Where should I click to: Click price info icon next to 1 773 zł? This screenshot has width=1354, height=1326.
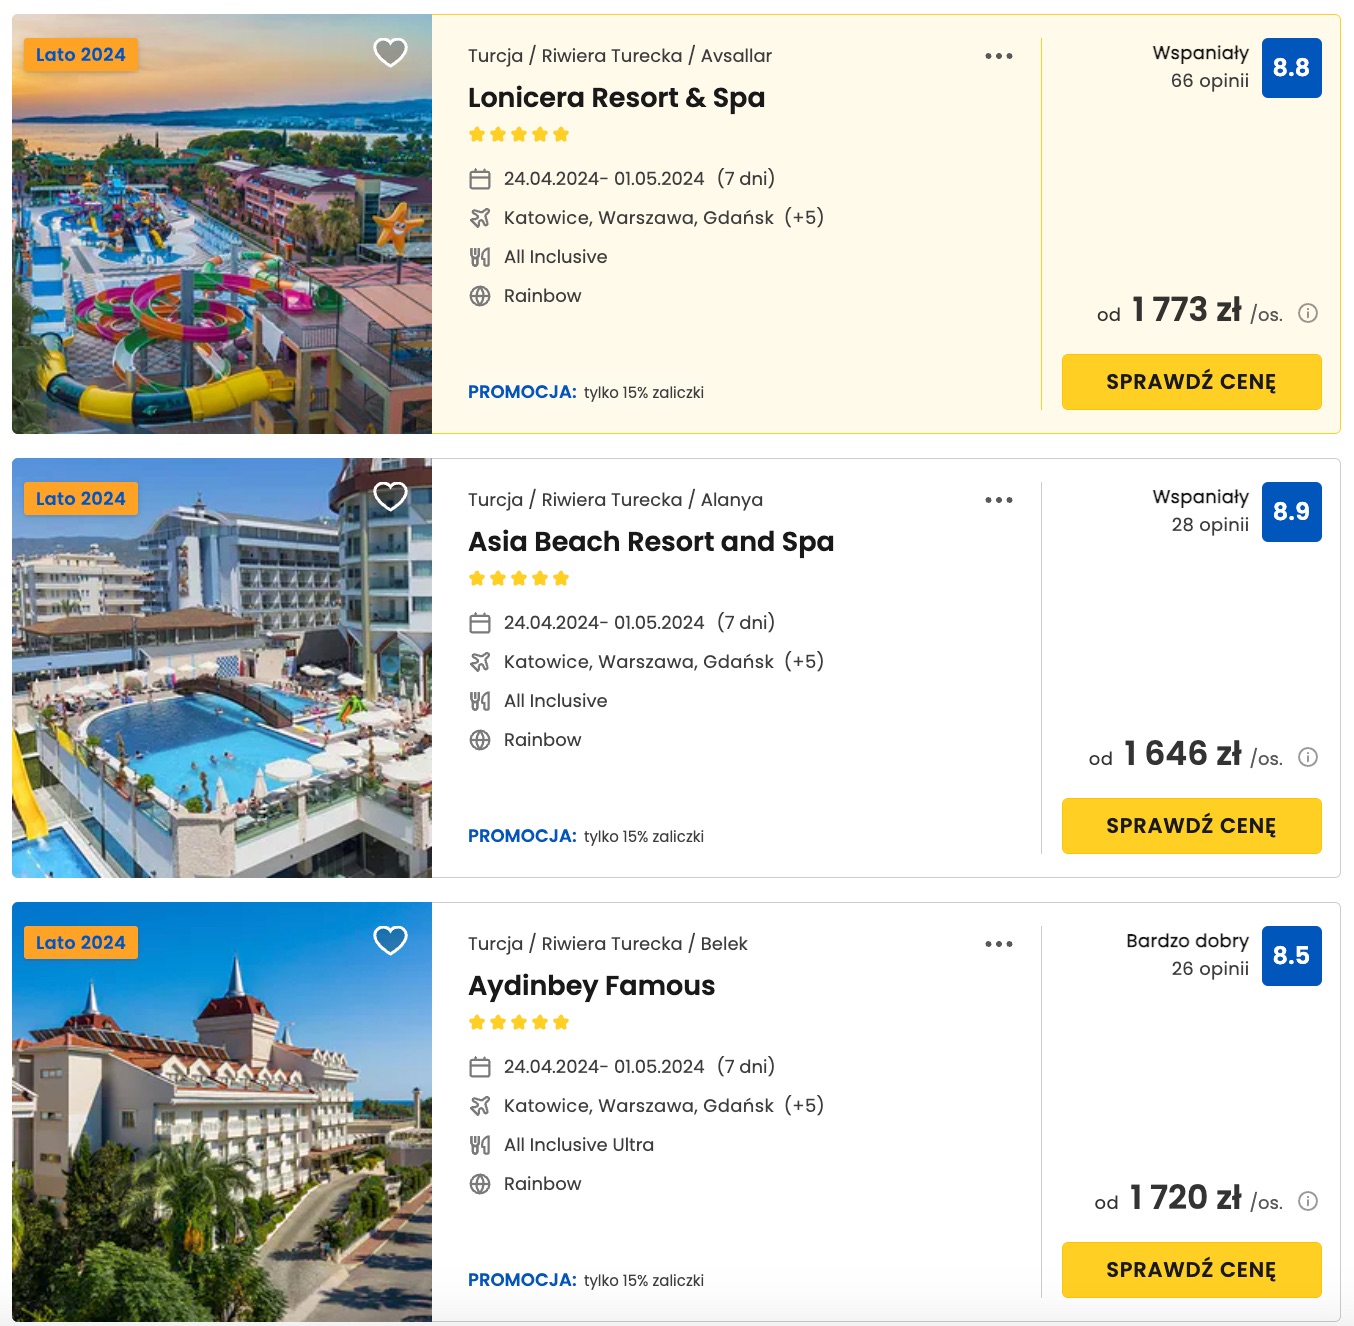(x=1308, y=313)
